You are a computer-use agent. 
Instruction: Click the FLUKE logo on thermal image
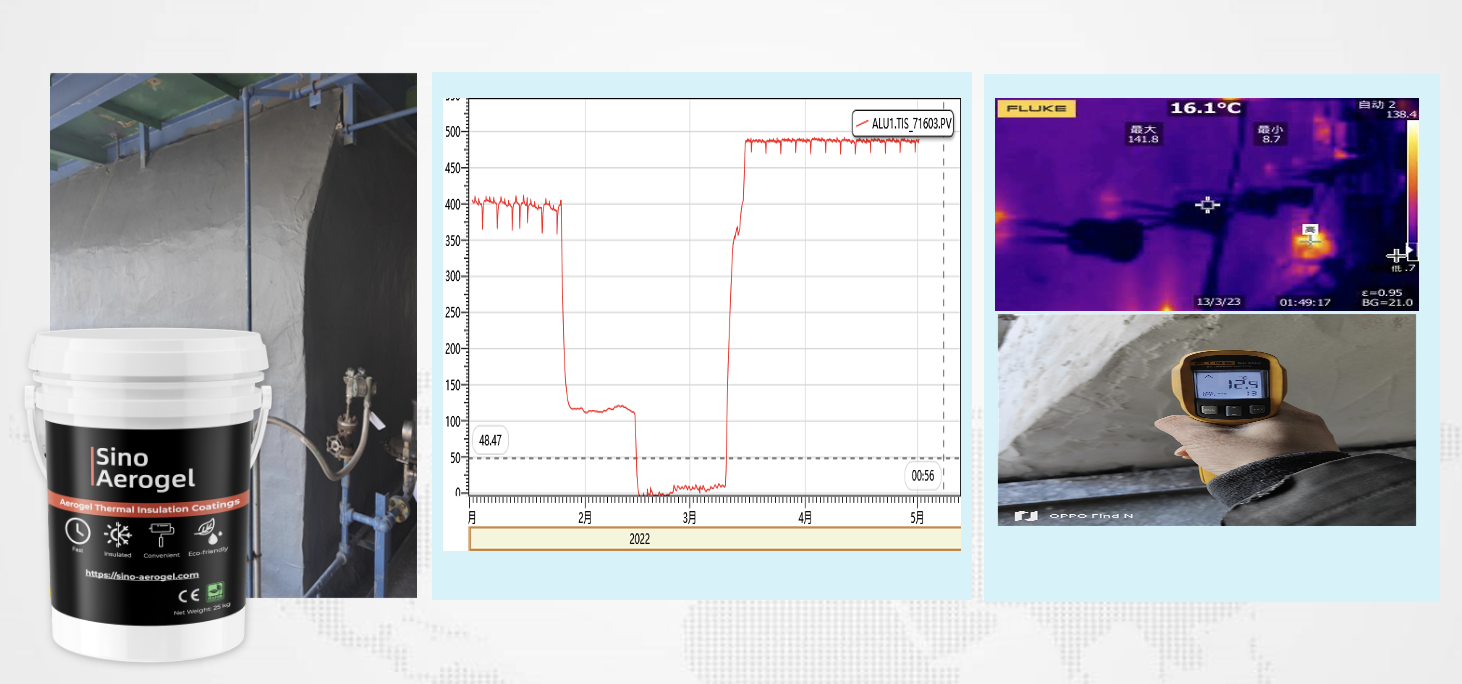click(1036, 108)
